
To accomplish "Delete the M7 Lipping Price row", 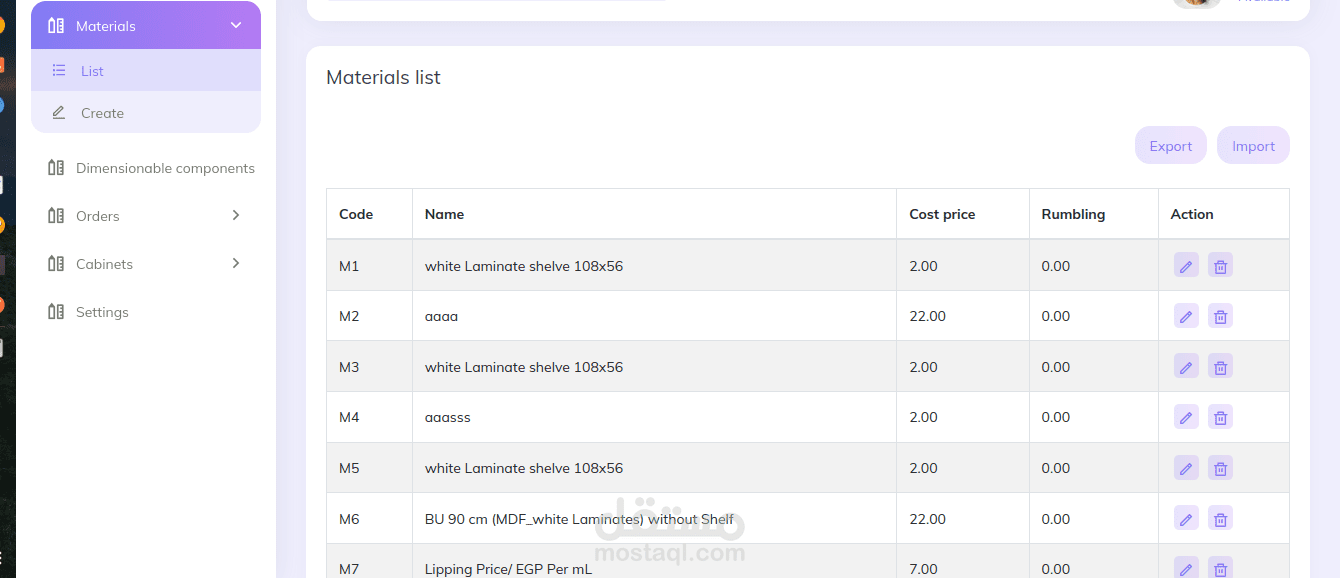I will tap(1220, 567).
